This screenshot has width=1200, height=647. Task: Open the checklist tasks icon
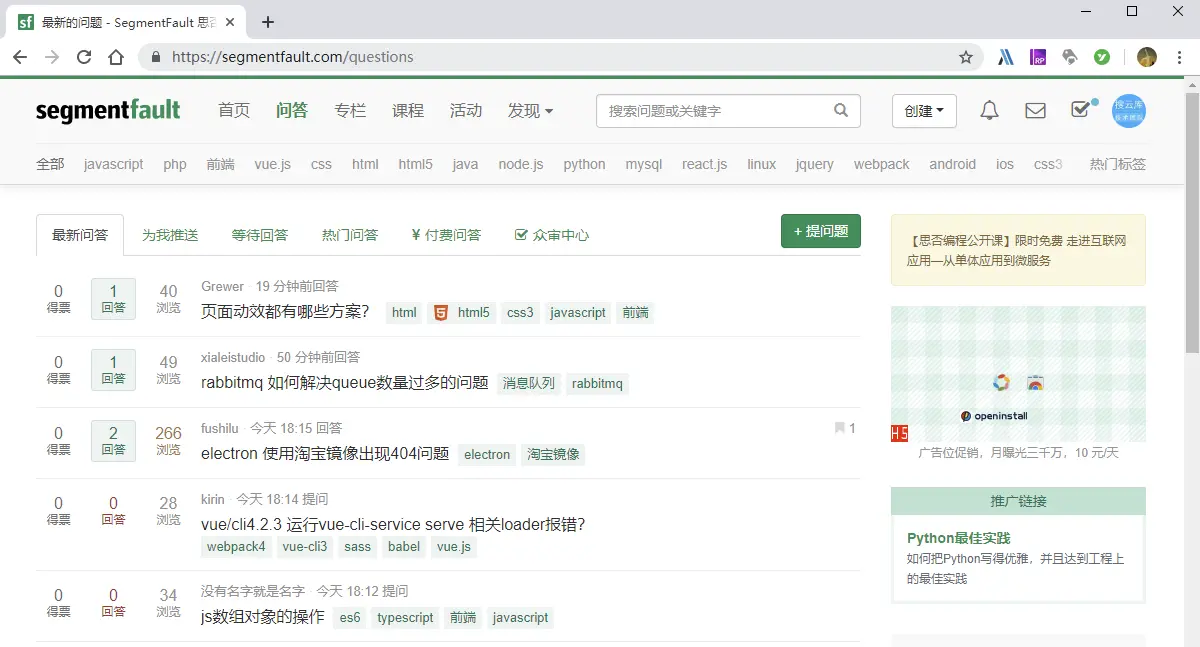click(x=1082, y=109)
